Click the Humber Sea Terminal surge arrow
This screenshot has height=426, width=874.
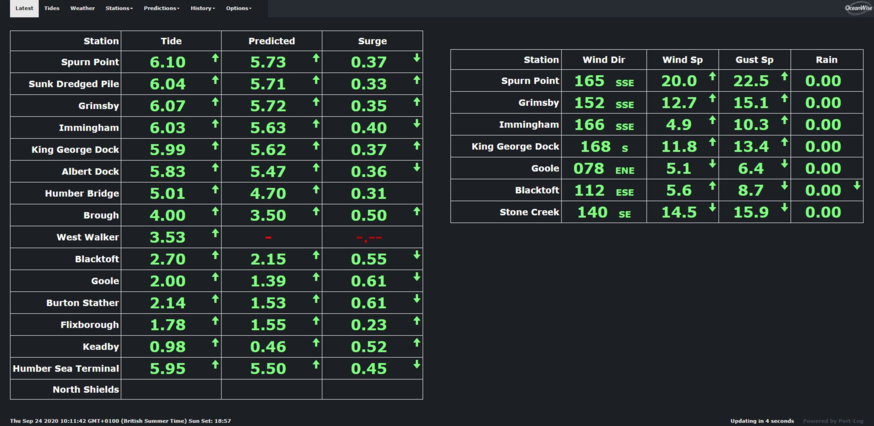coord(417,365)
